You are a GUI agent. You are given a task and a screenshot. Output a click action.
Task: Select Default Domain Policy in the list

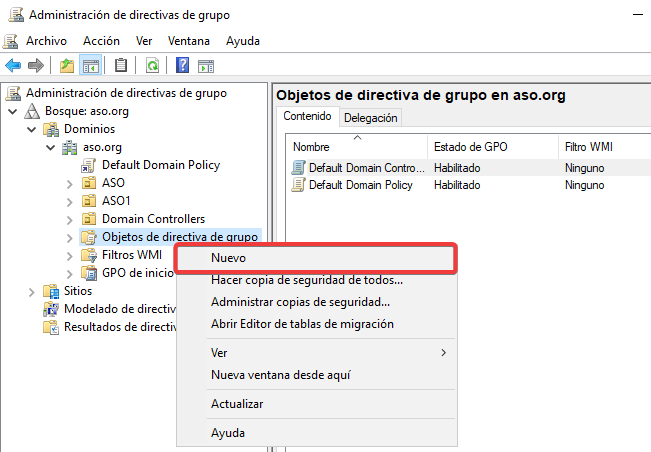(x=360, y=185)
